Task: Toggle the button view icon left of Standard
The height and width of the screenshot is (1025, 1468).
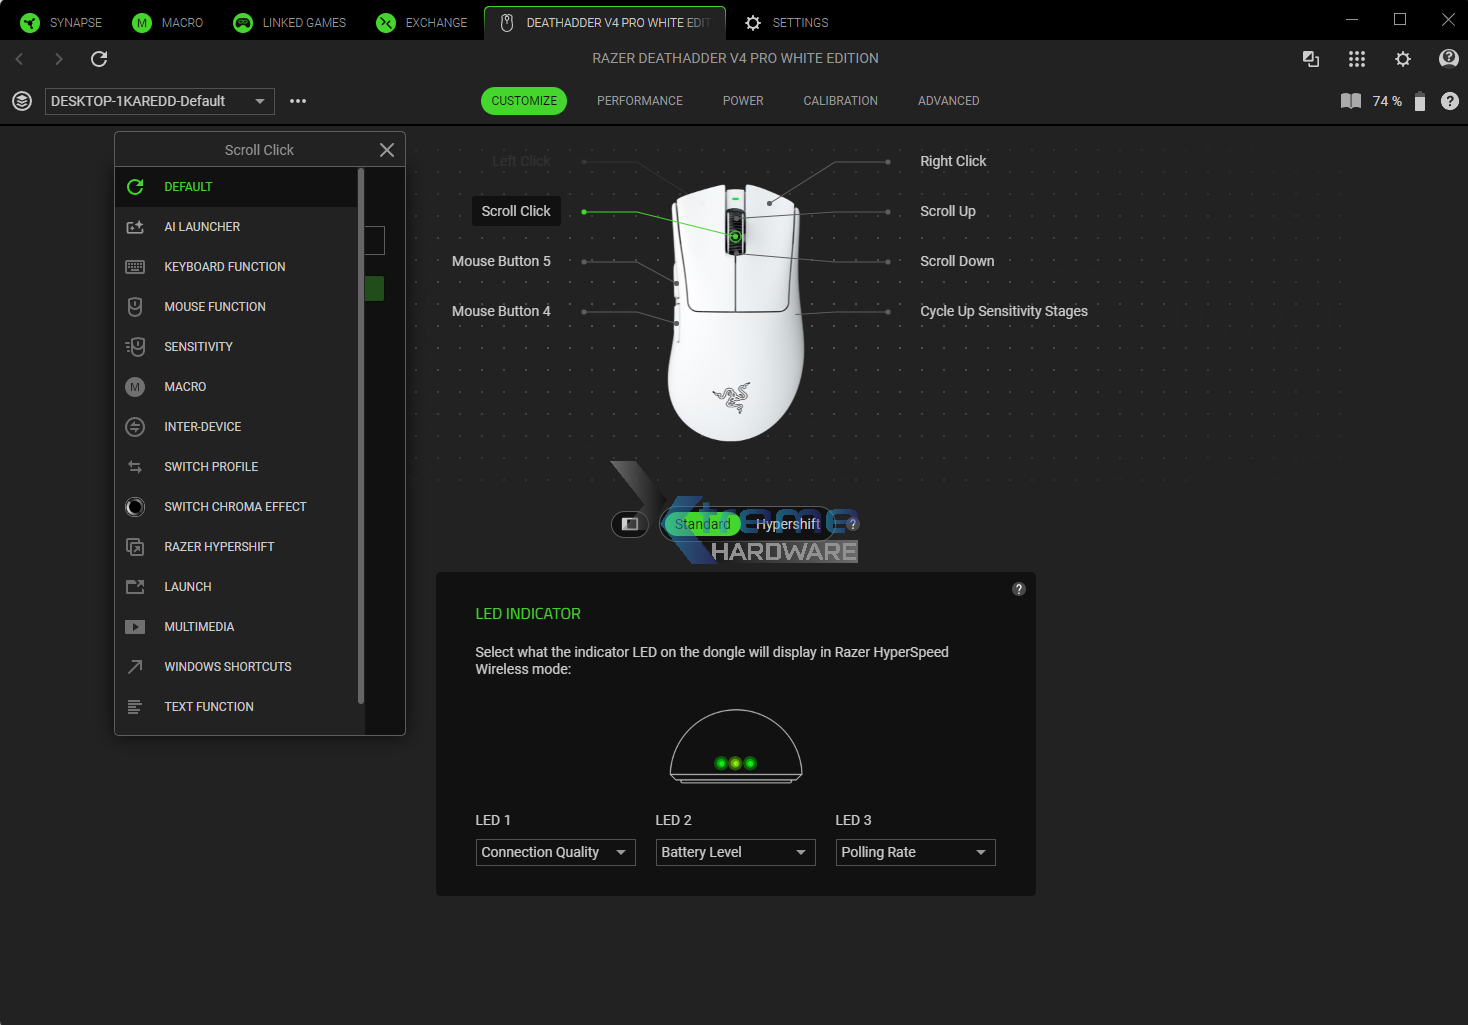Action: pos(629,523)
